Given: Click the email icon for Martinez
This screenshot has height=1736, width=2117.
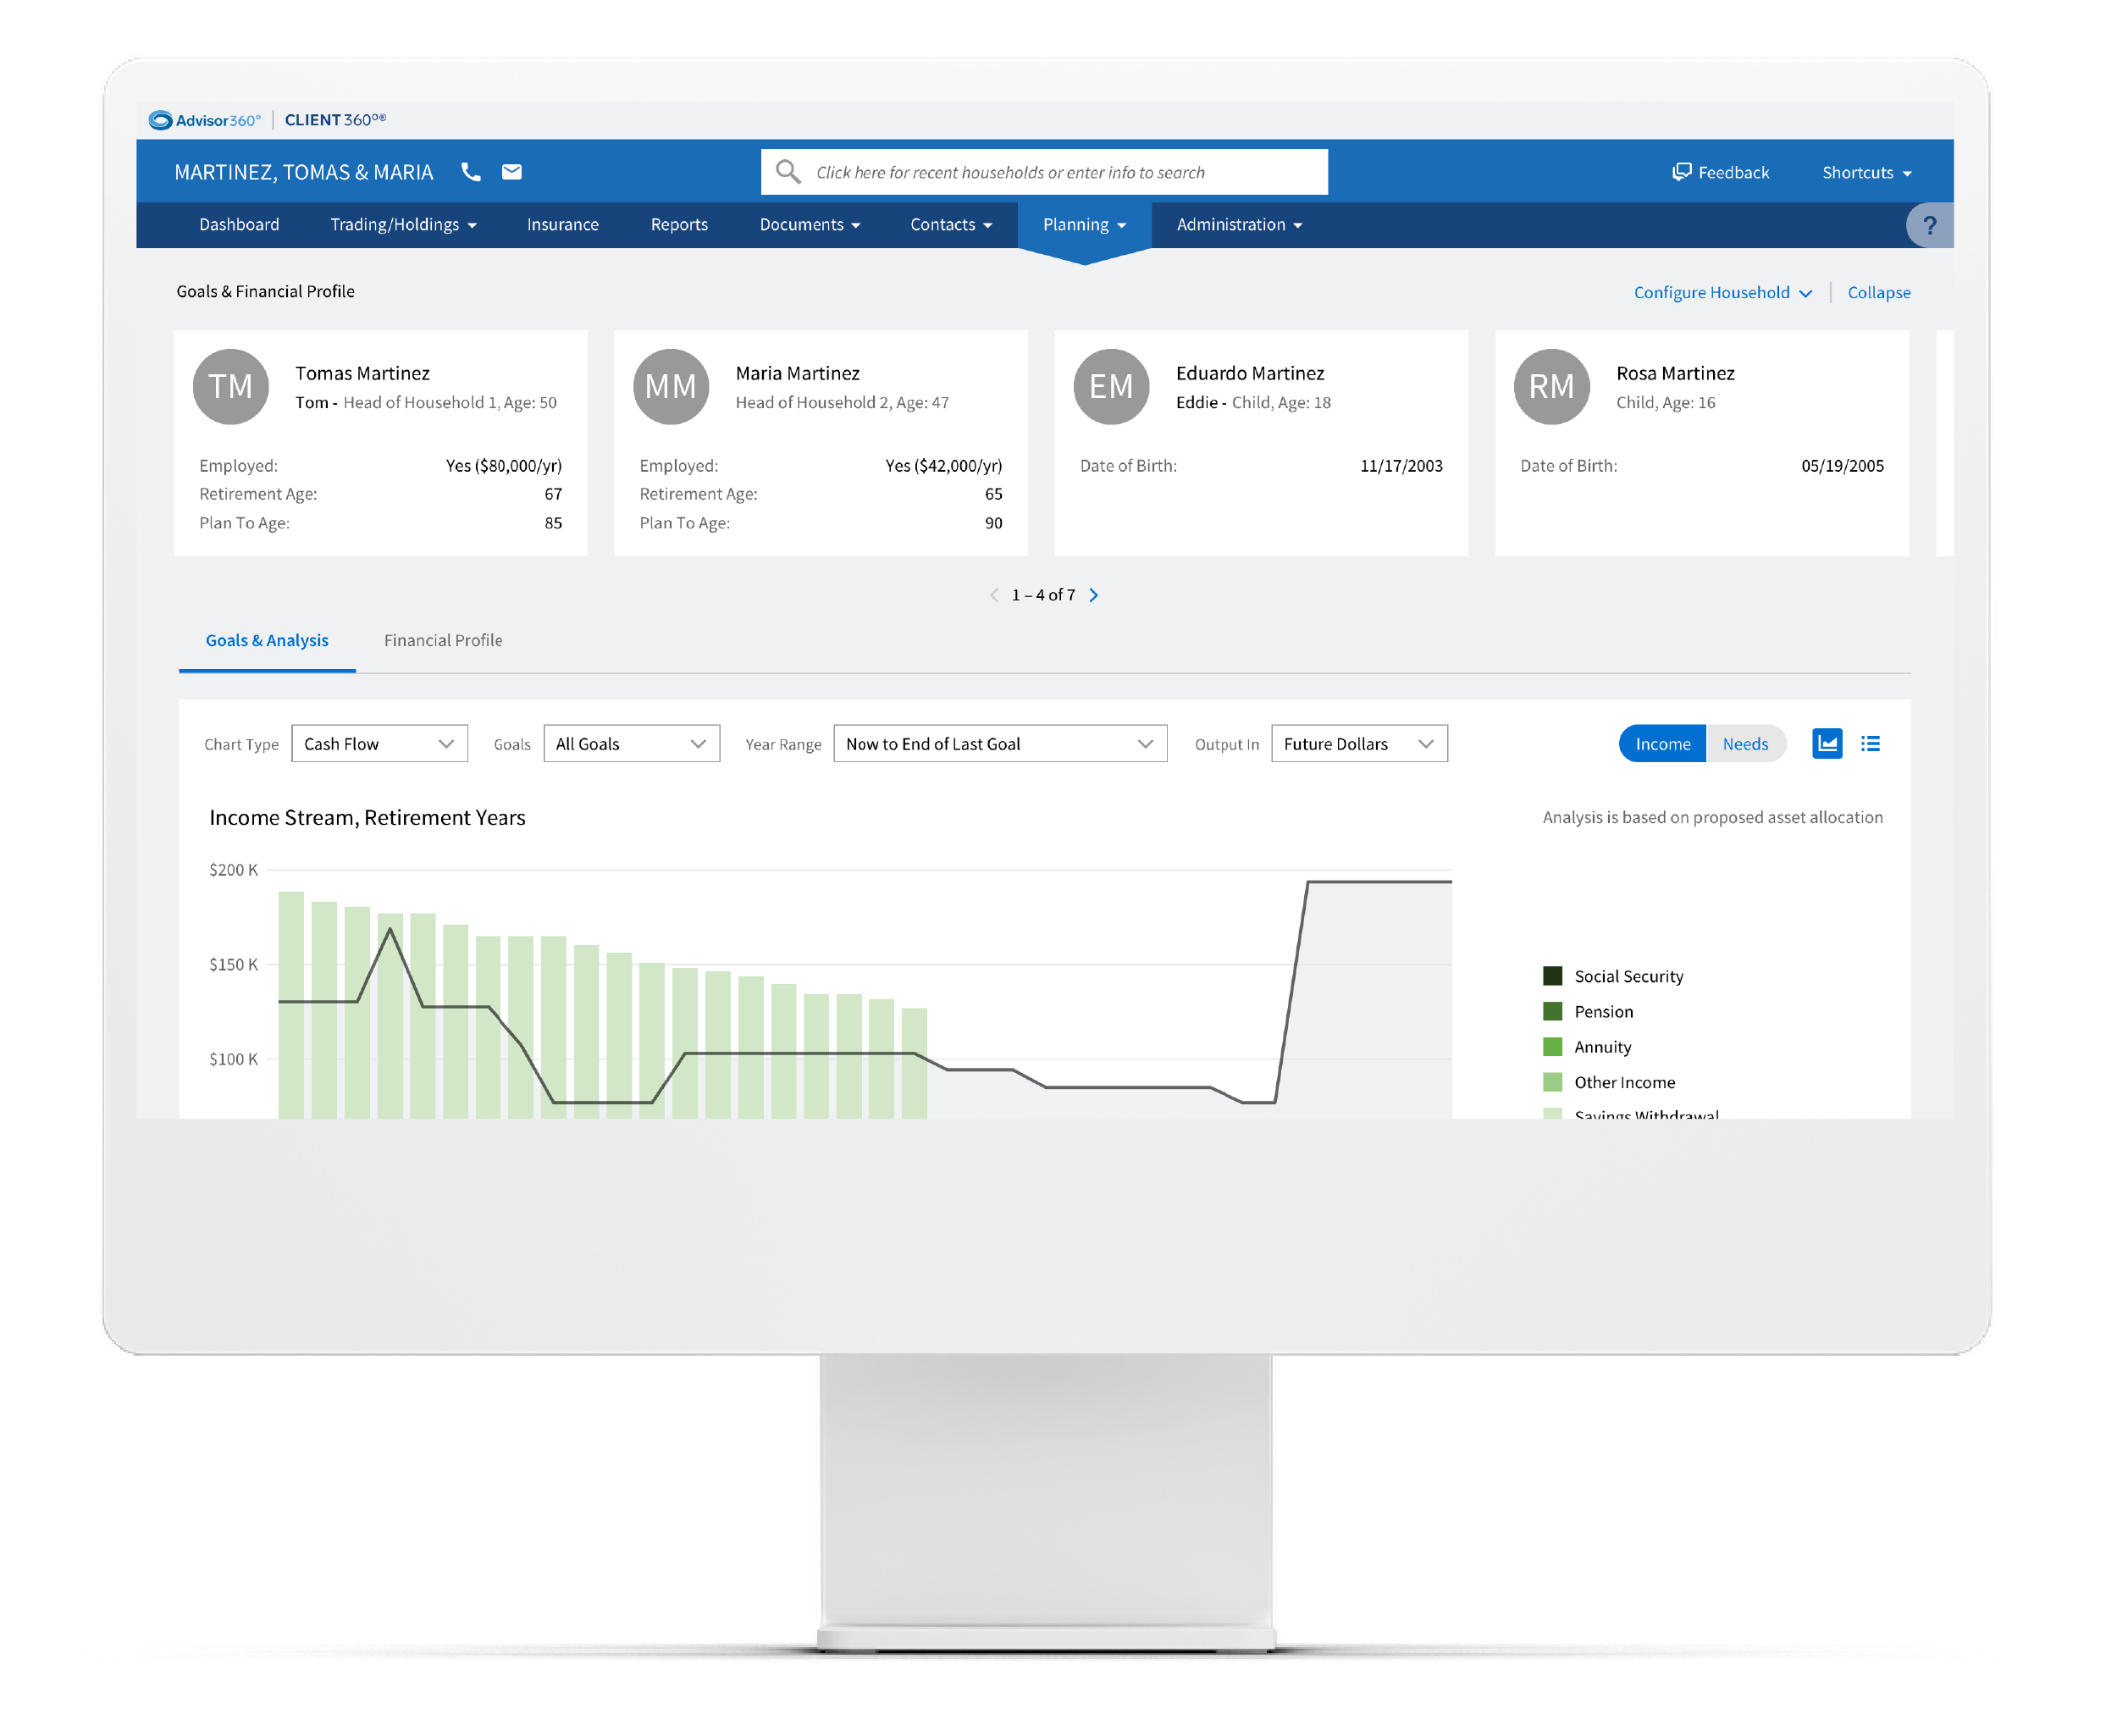Looking at the screenshot, I should click(511, 170).
